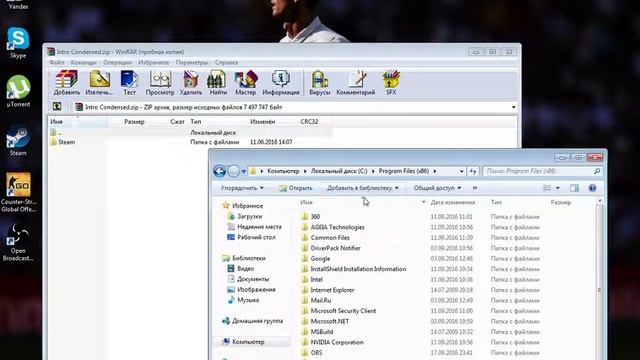Open Просмотр (View) in WinRAR toolbar
The height and width of the screenshot is (360, 640).
(x=160, y=83)
